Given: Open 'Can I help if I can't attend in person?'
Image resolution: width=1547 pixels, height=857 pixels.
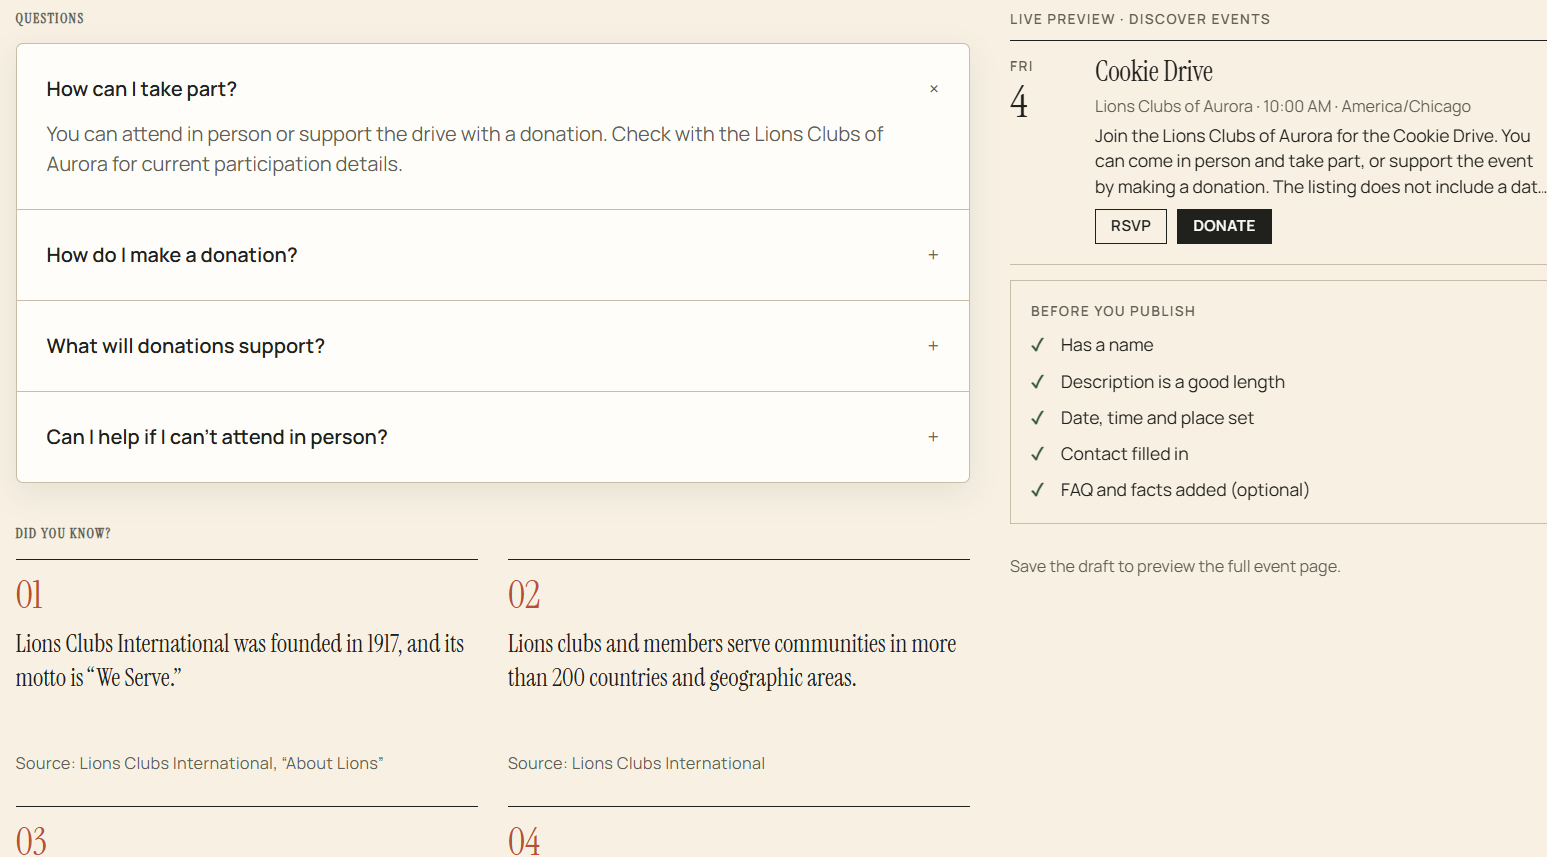Looking at the screenshot, I should [493, 437].
